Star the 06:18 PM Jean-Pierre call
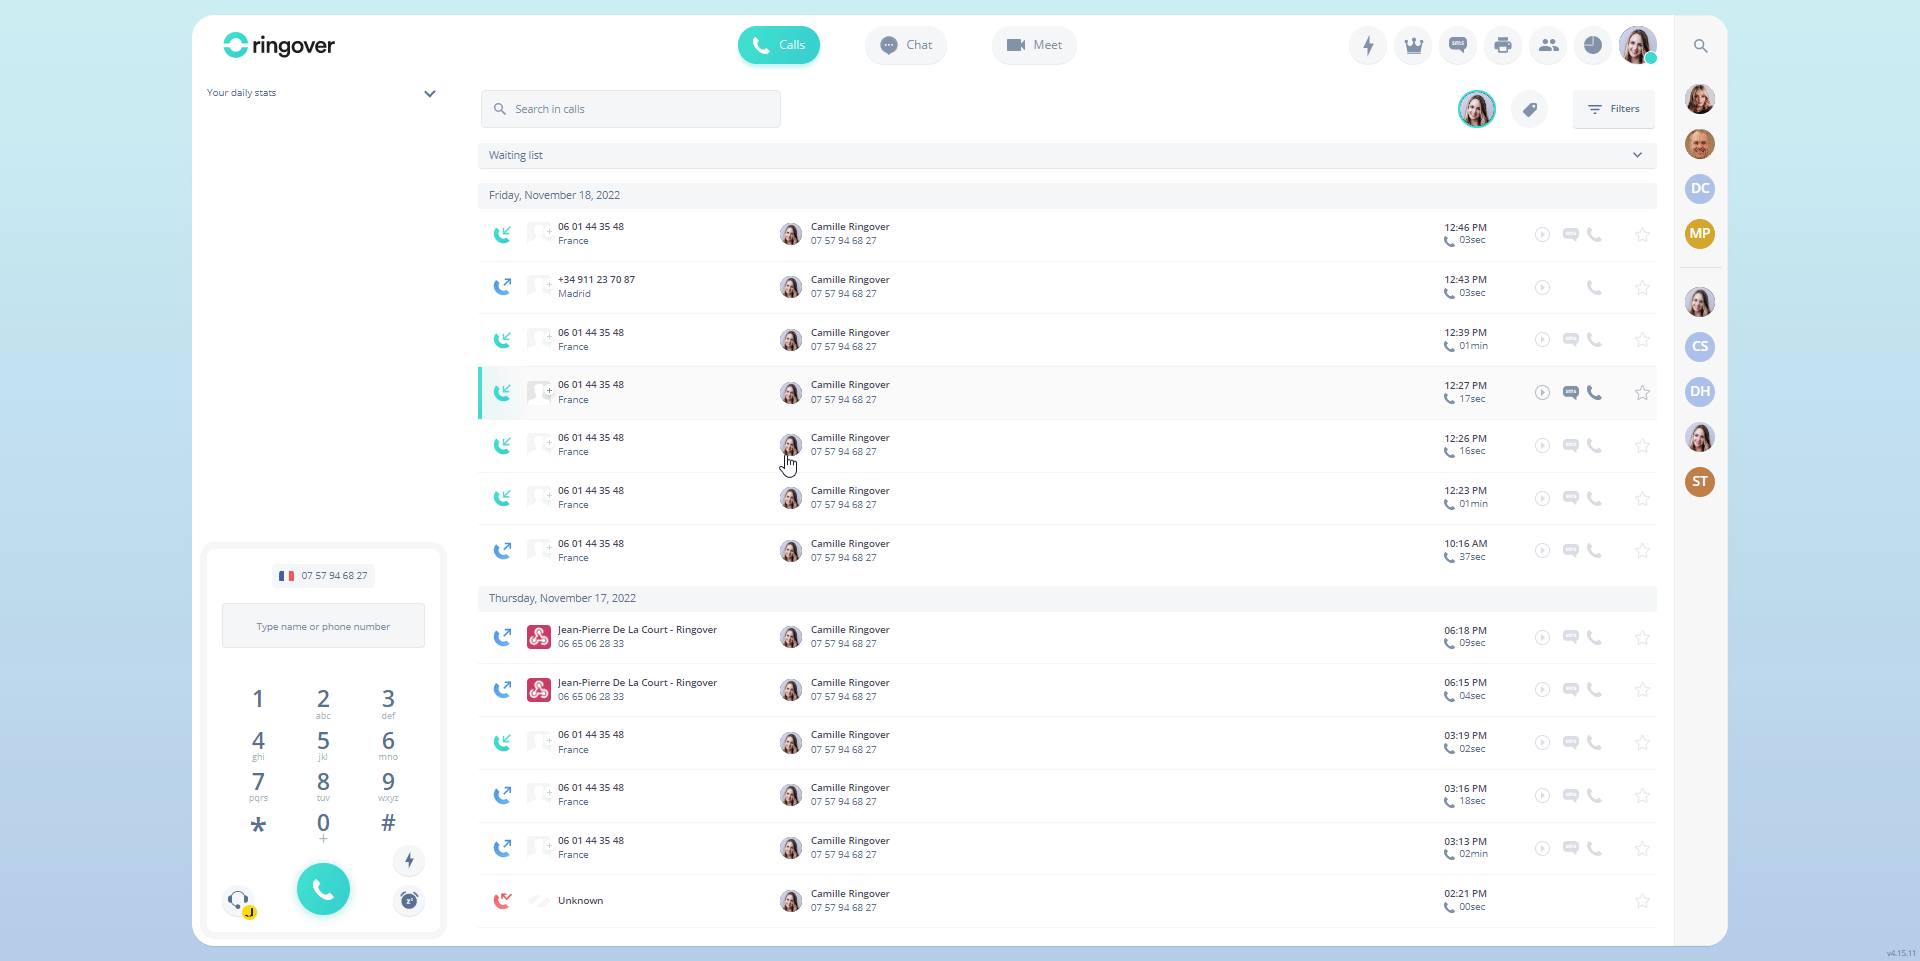This screenshot has height=961, width=1920. pos(1641,638)
